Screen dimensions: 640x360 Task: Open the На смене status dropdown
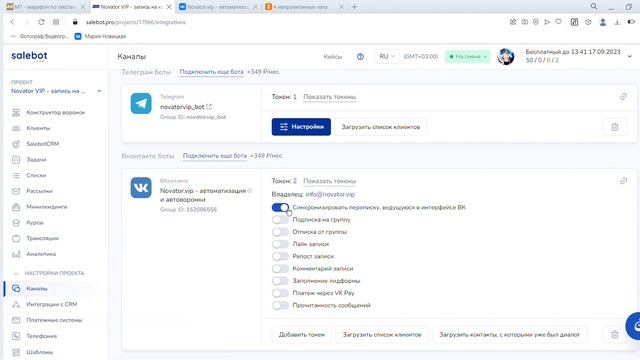(x=468, y=56)
